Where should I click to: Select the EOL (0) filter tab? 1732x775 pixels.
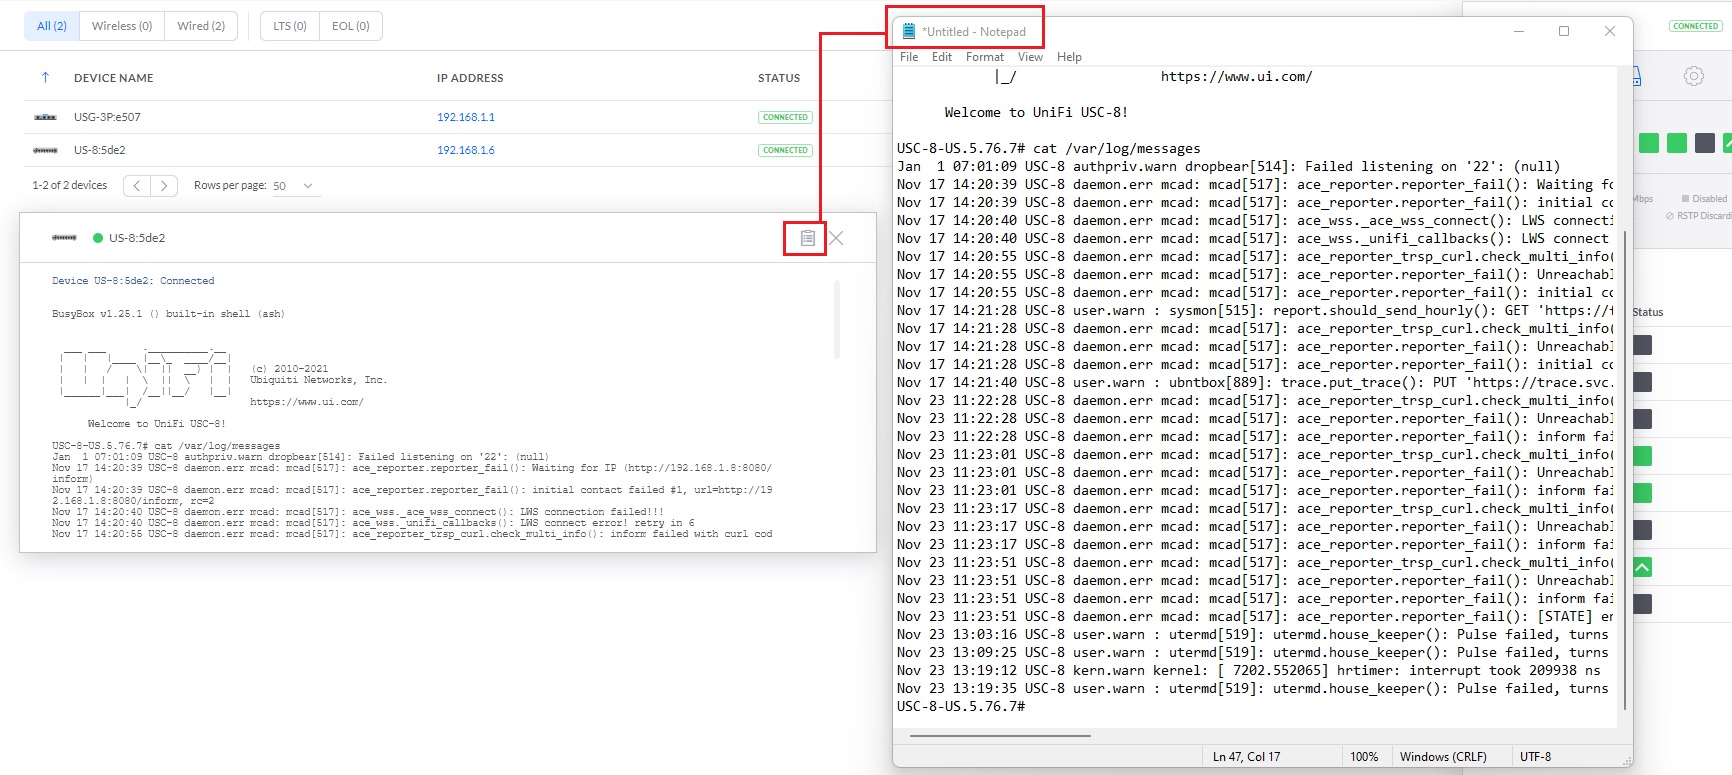click(351, 26)
